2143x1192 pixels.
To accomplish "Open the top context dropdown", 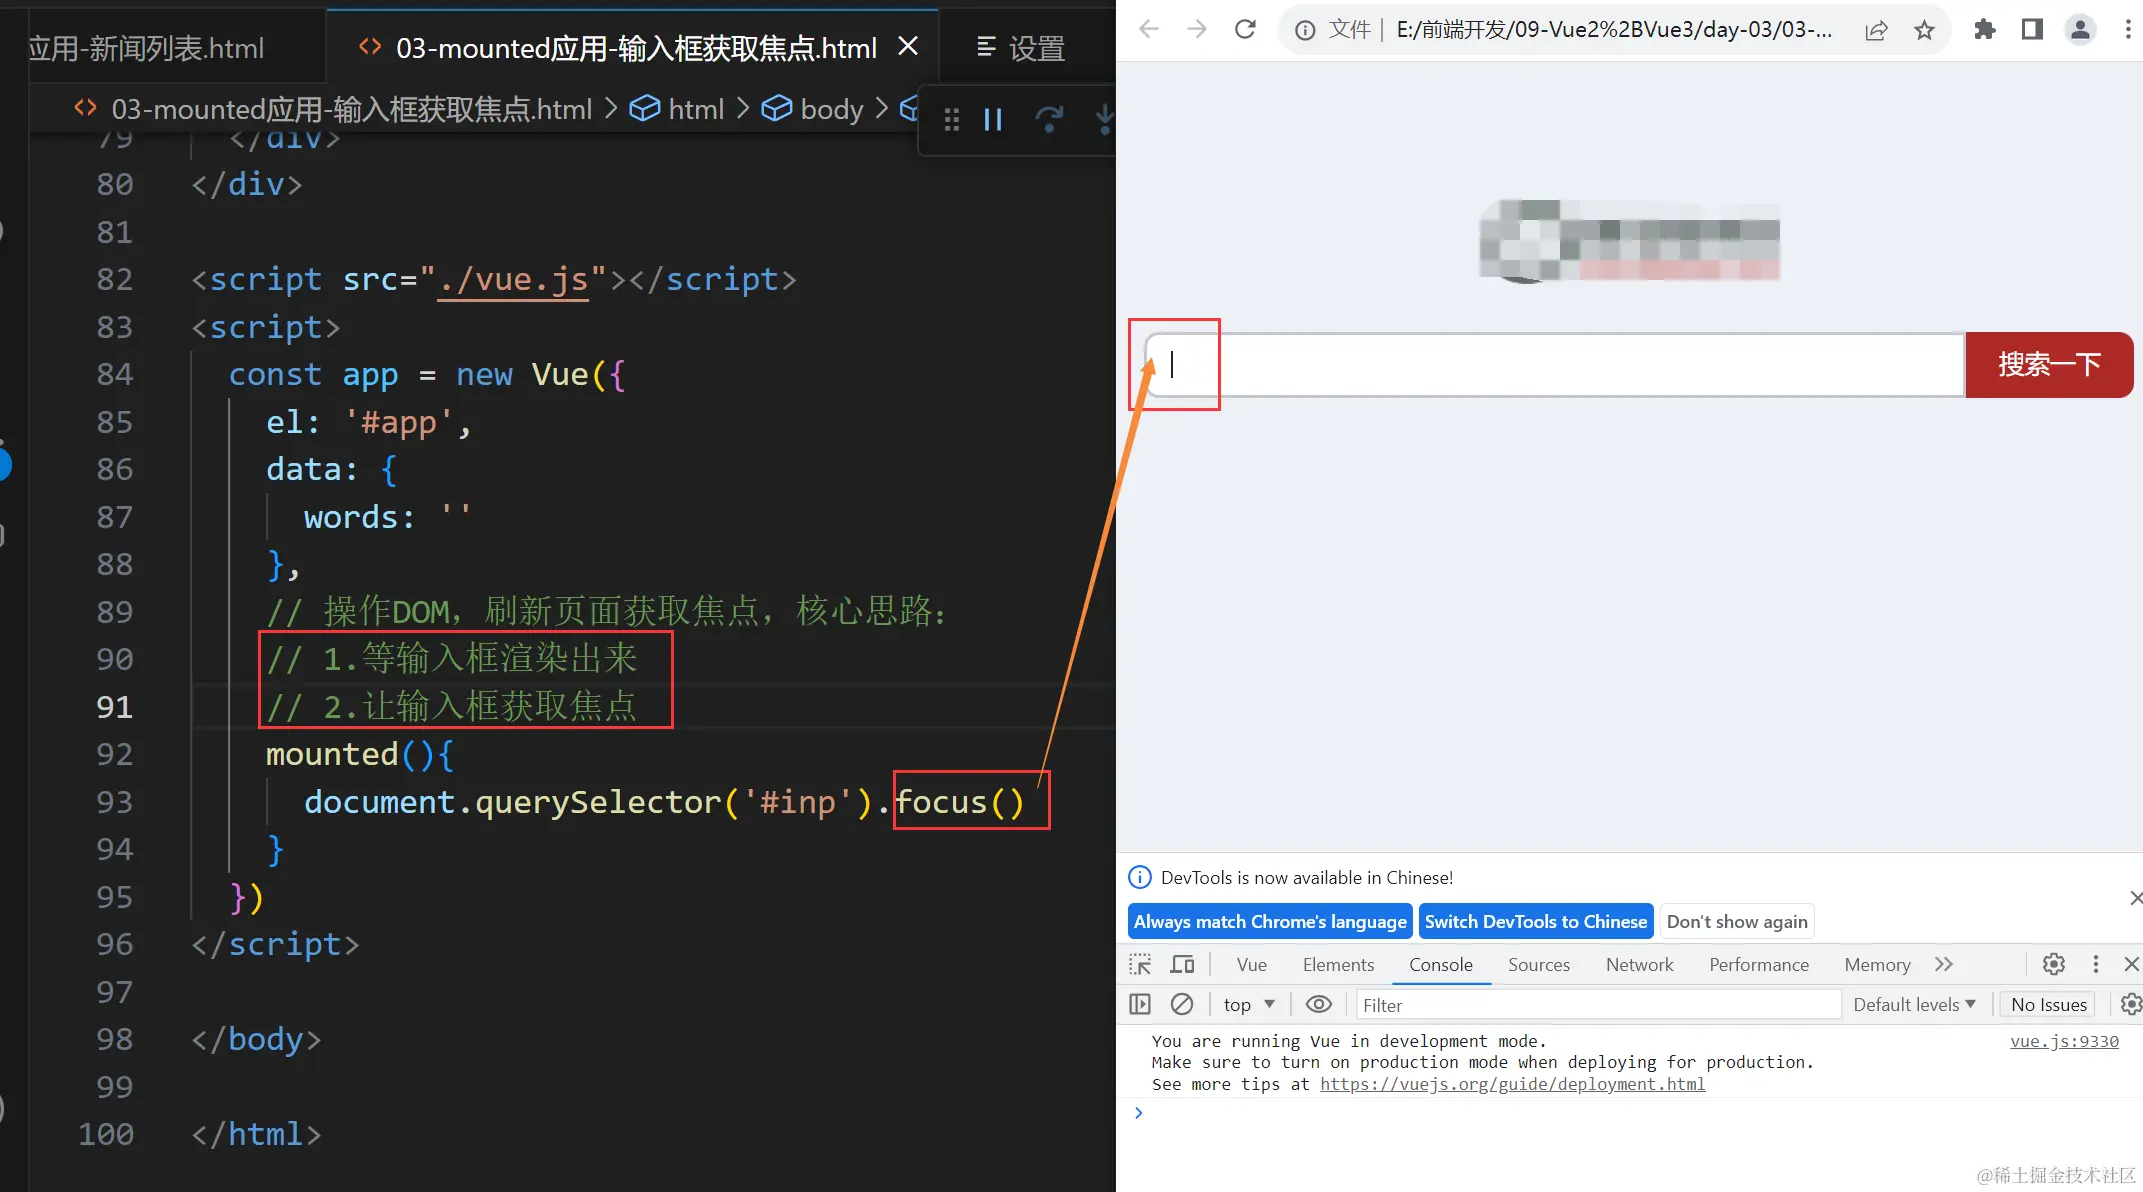I will tap(1248, 1004).
